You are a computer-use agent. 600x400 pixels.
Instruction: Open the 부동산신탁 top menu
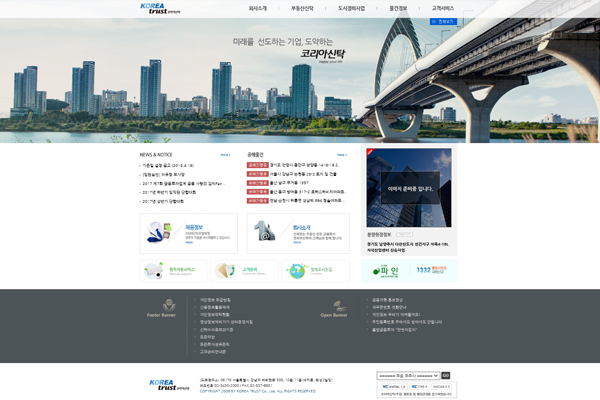click(x=302, y=8)
